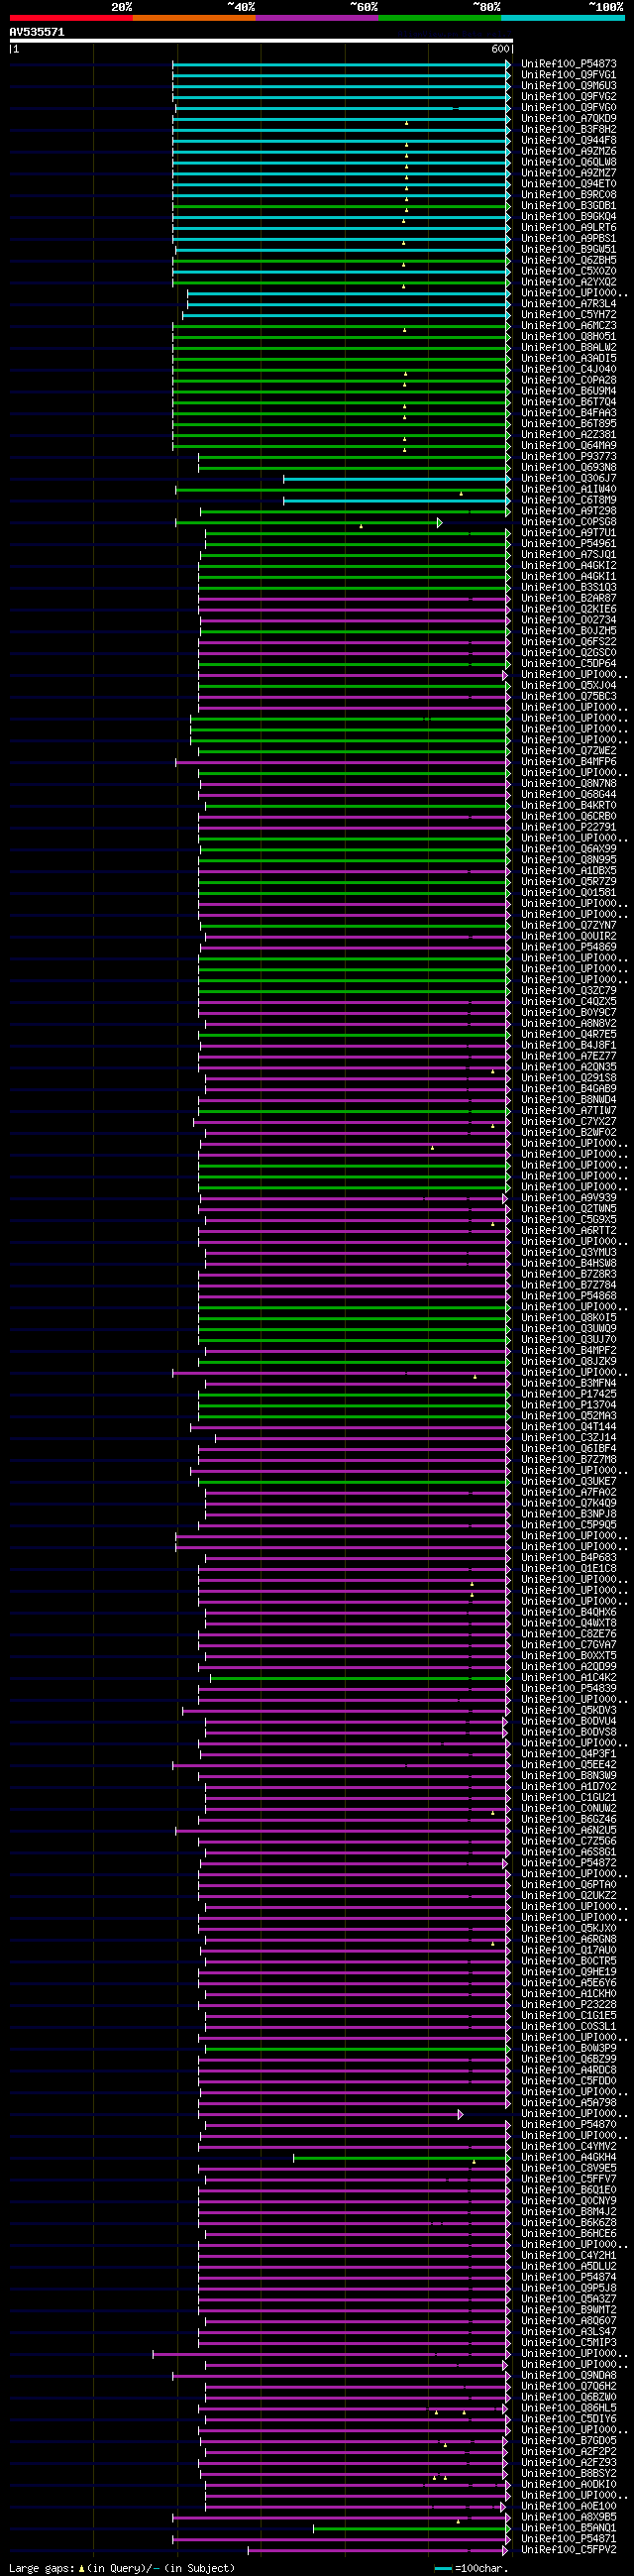The height and width of the screenshot is (2576, 634).
Task: Click label UniRef100_C5DP64
Action: click(568, 664)
